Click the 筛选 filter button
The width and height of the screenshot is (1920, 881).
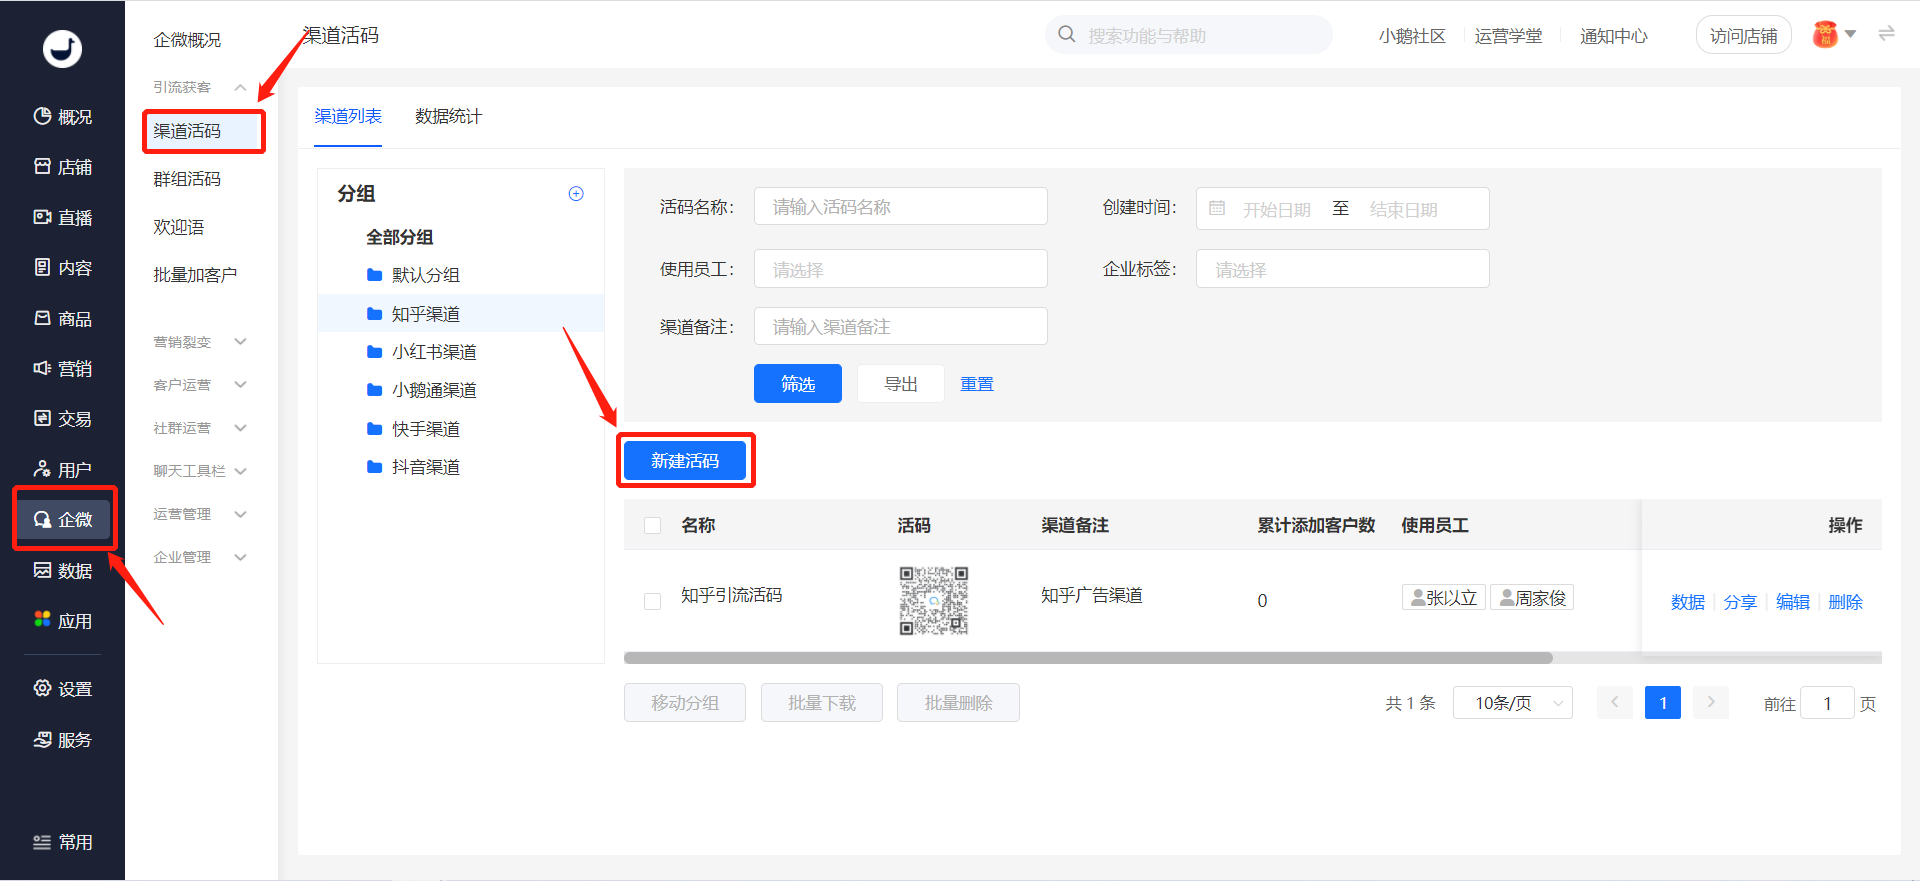click(x=797, y=384)
